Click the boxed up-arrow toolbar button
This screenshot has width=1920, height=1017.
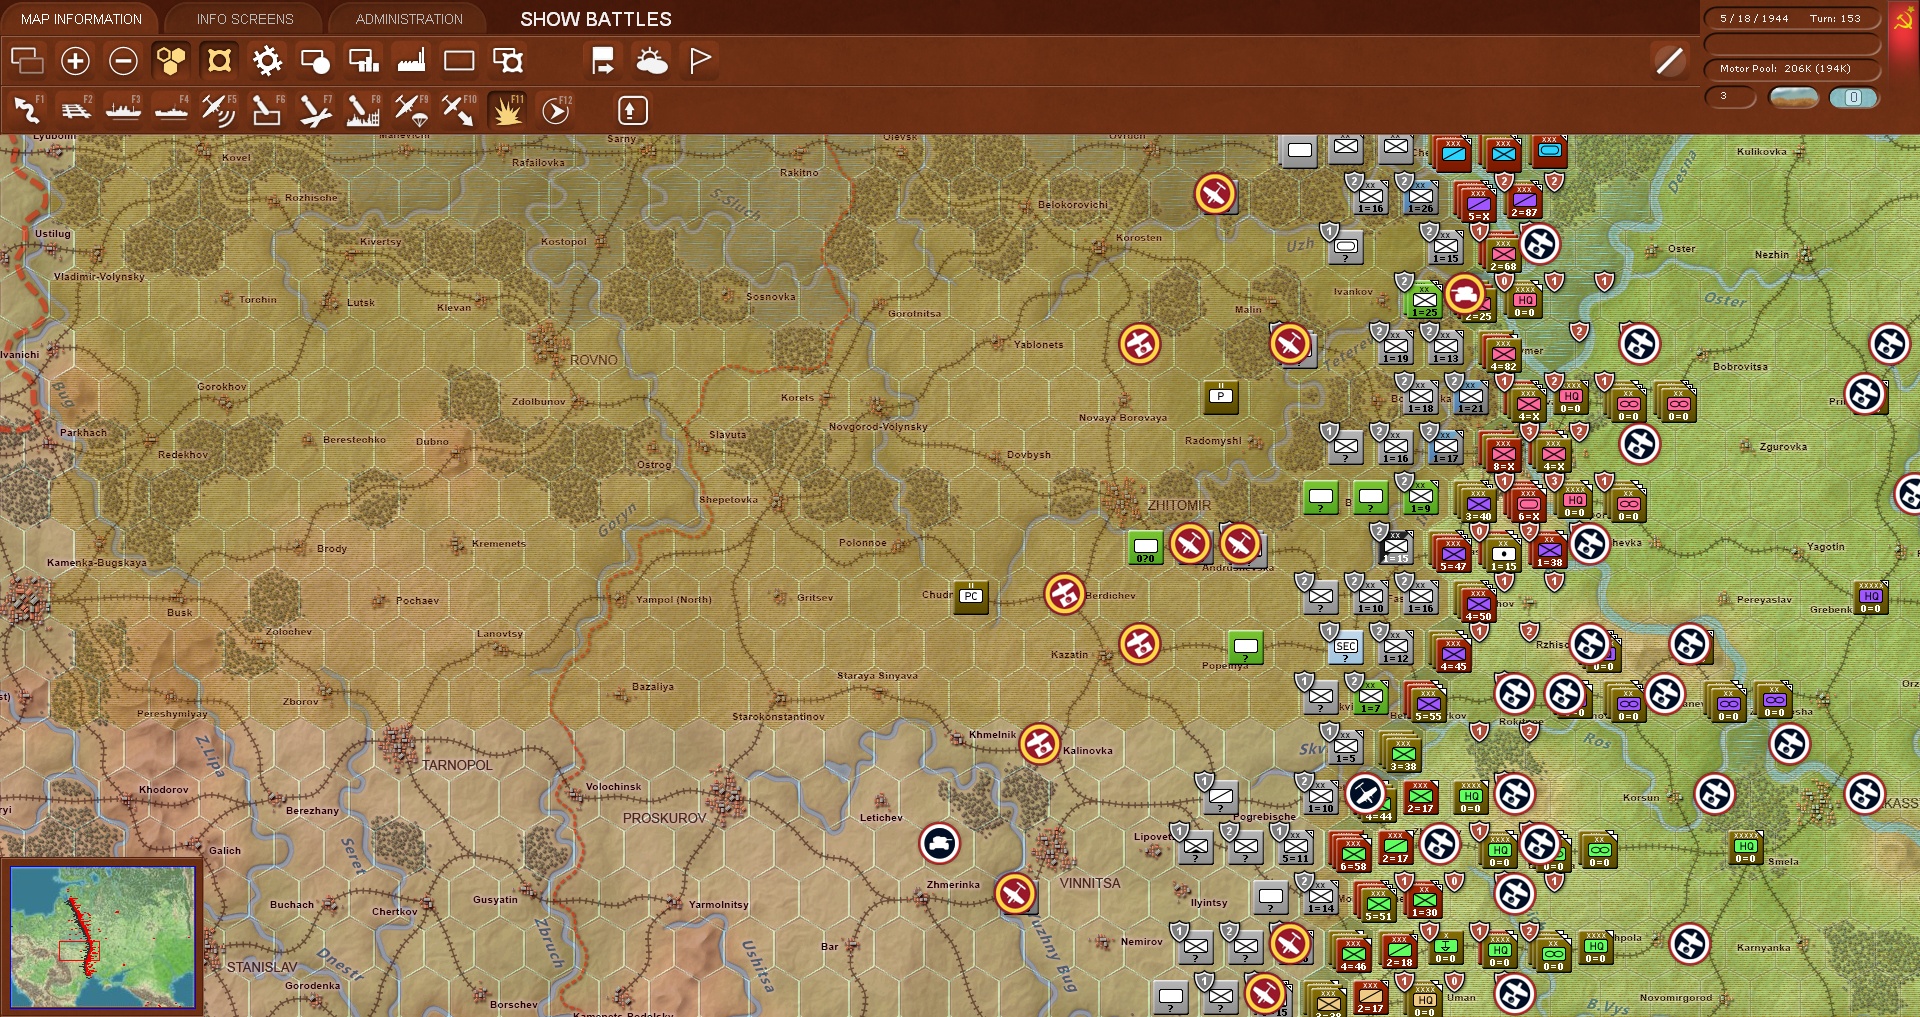(633, 110)
